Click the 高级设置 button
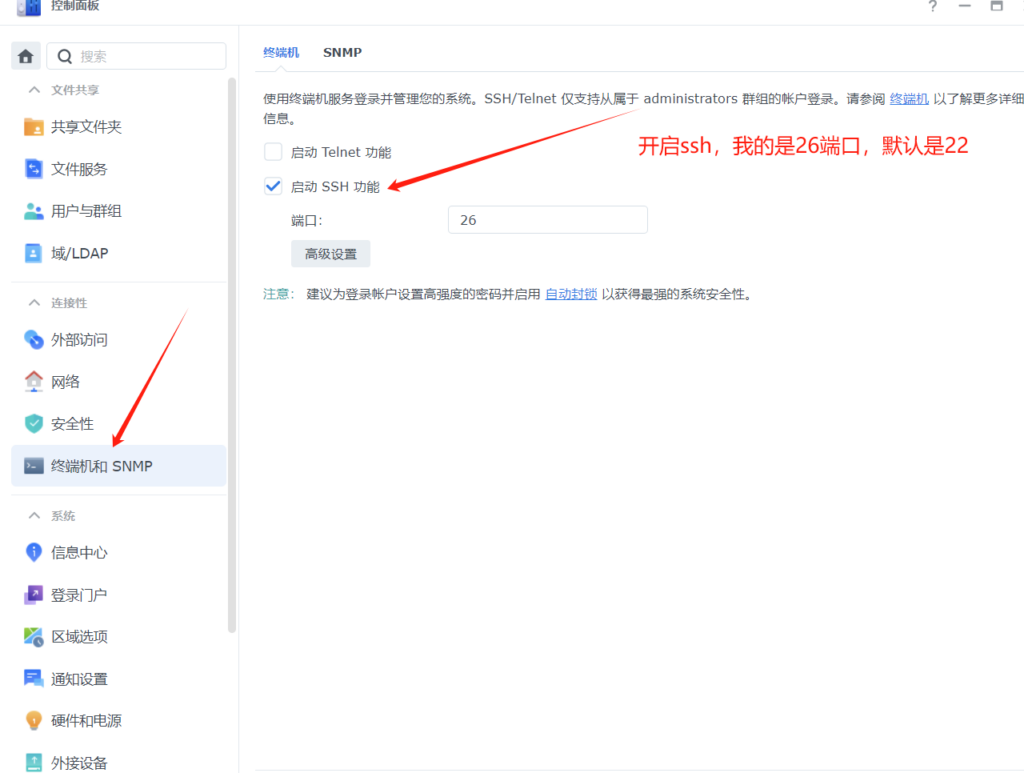 [x=330, y=253]
